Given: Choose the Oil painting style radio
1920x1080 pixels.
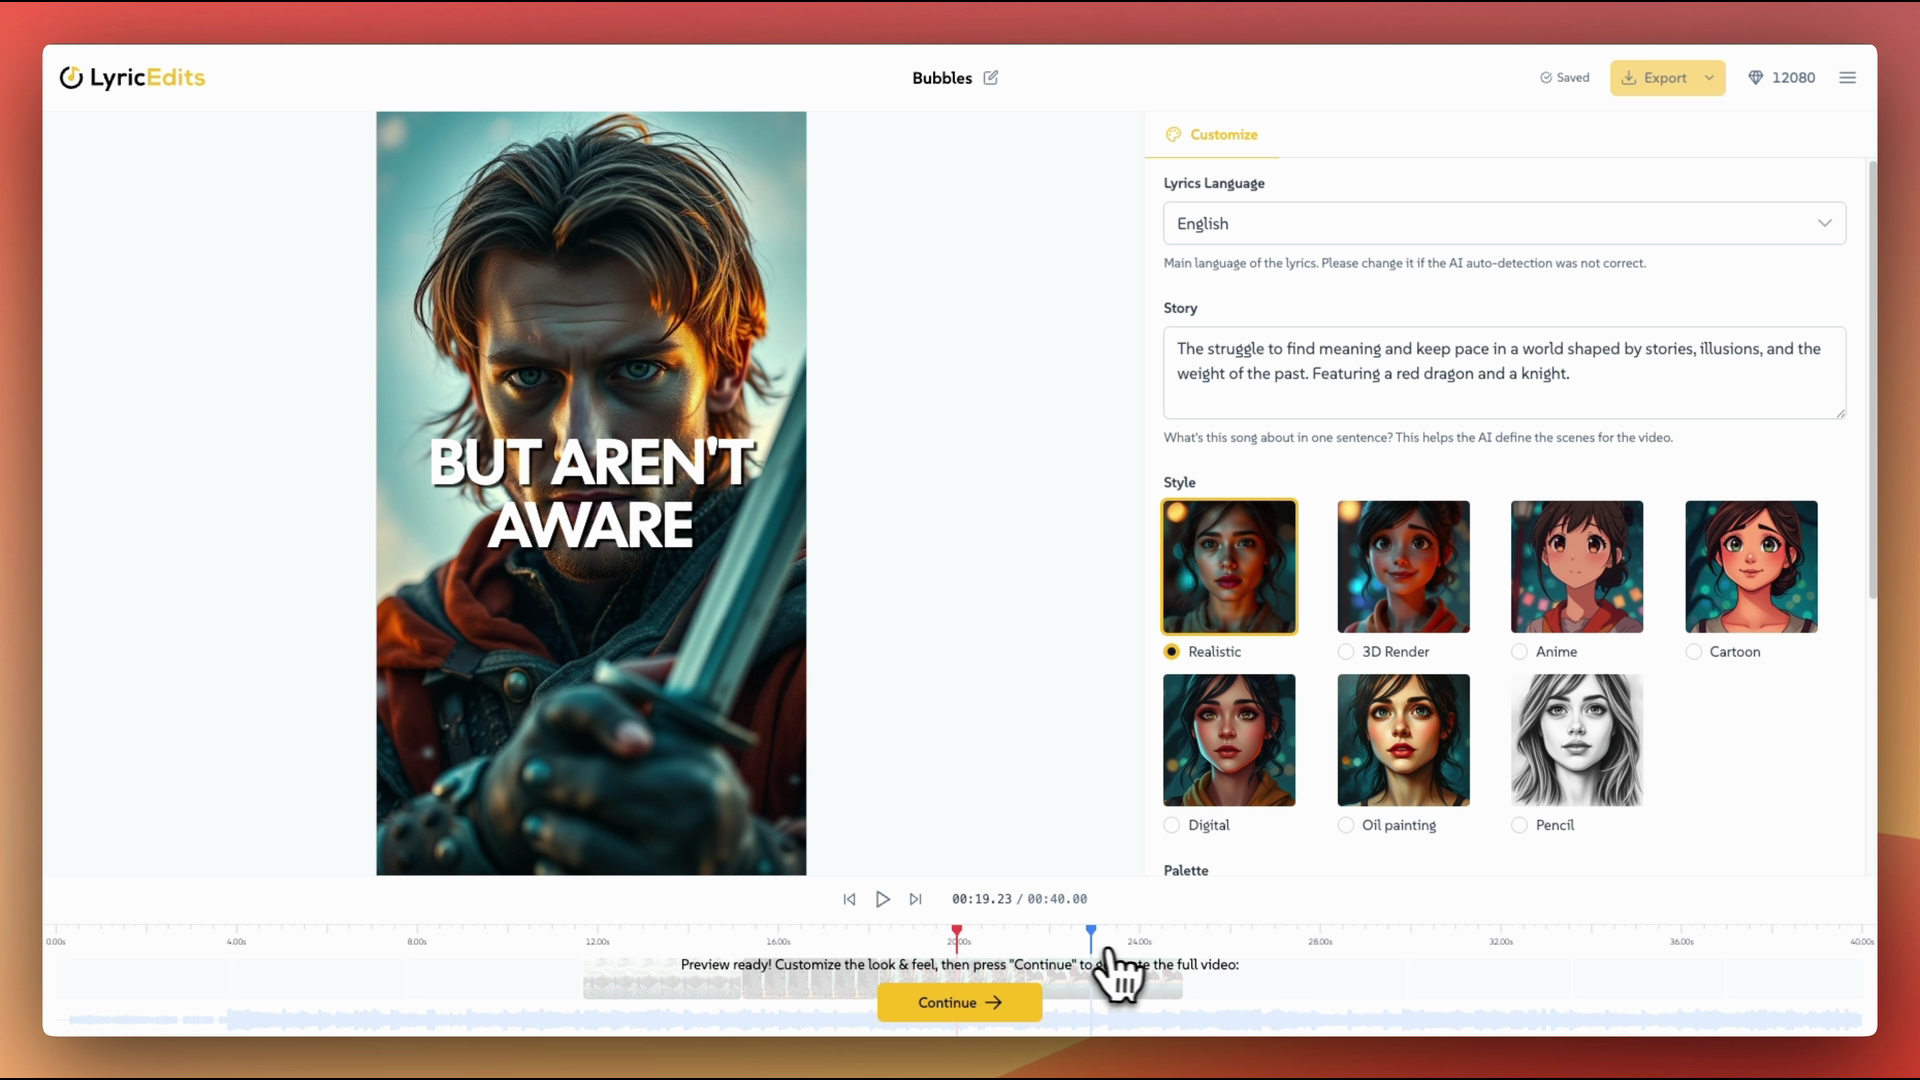Looking at the screenshot, I should 1346,825.
